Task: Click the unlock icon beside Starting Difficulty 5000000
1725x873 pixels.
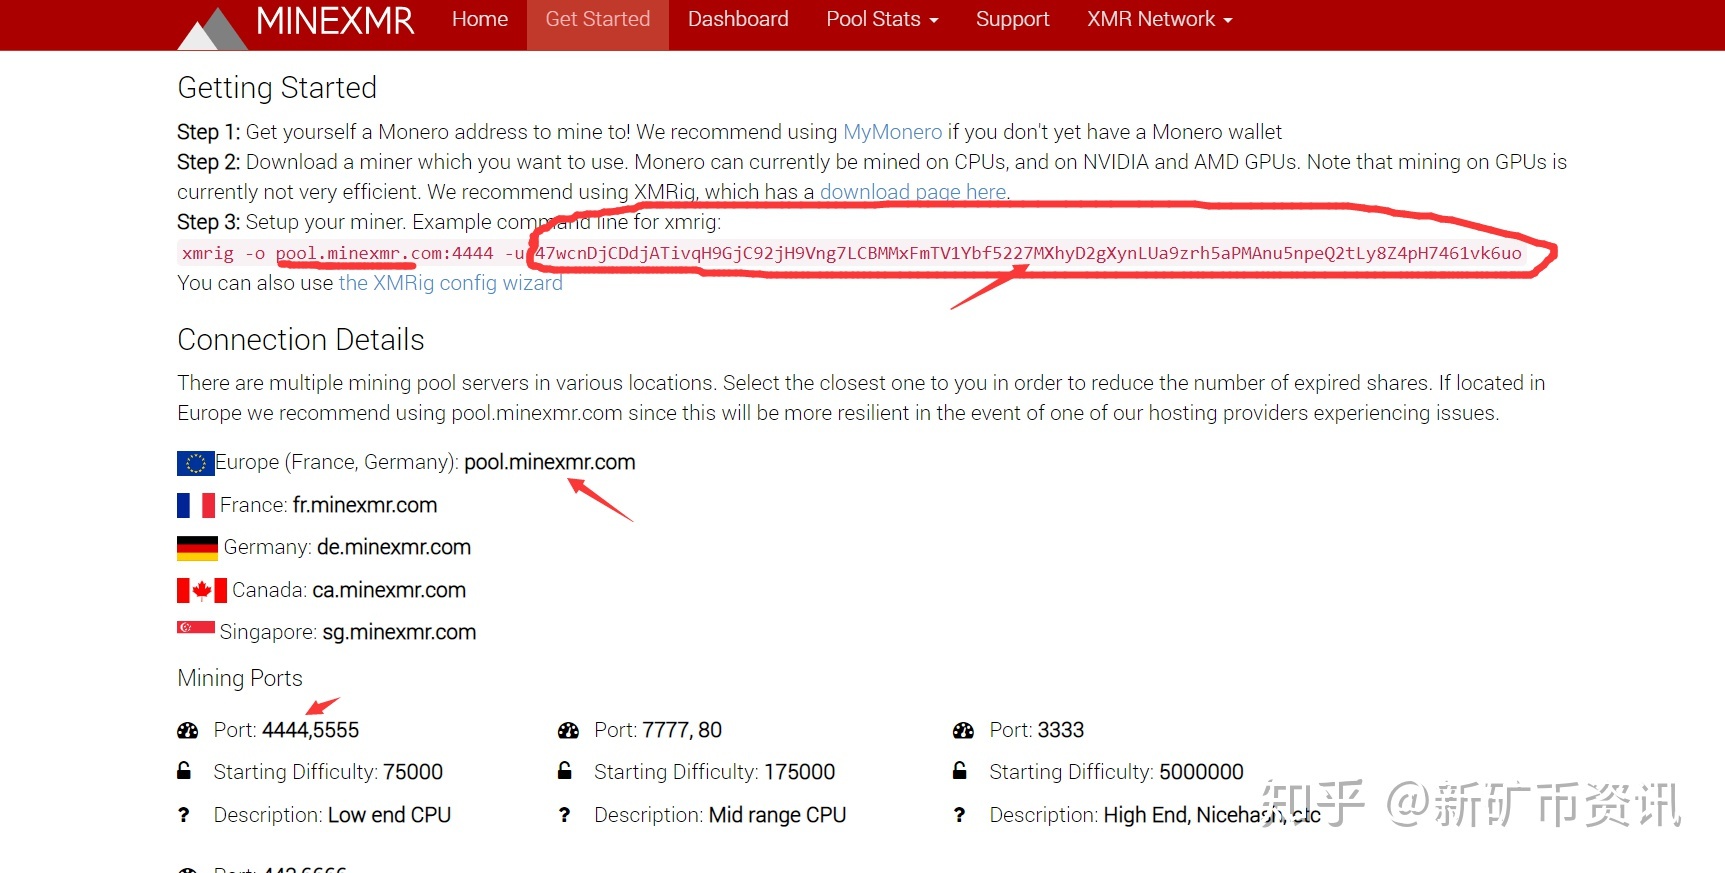Action: (x=960, y=771)
